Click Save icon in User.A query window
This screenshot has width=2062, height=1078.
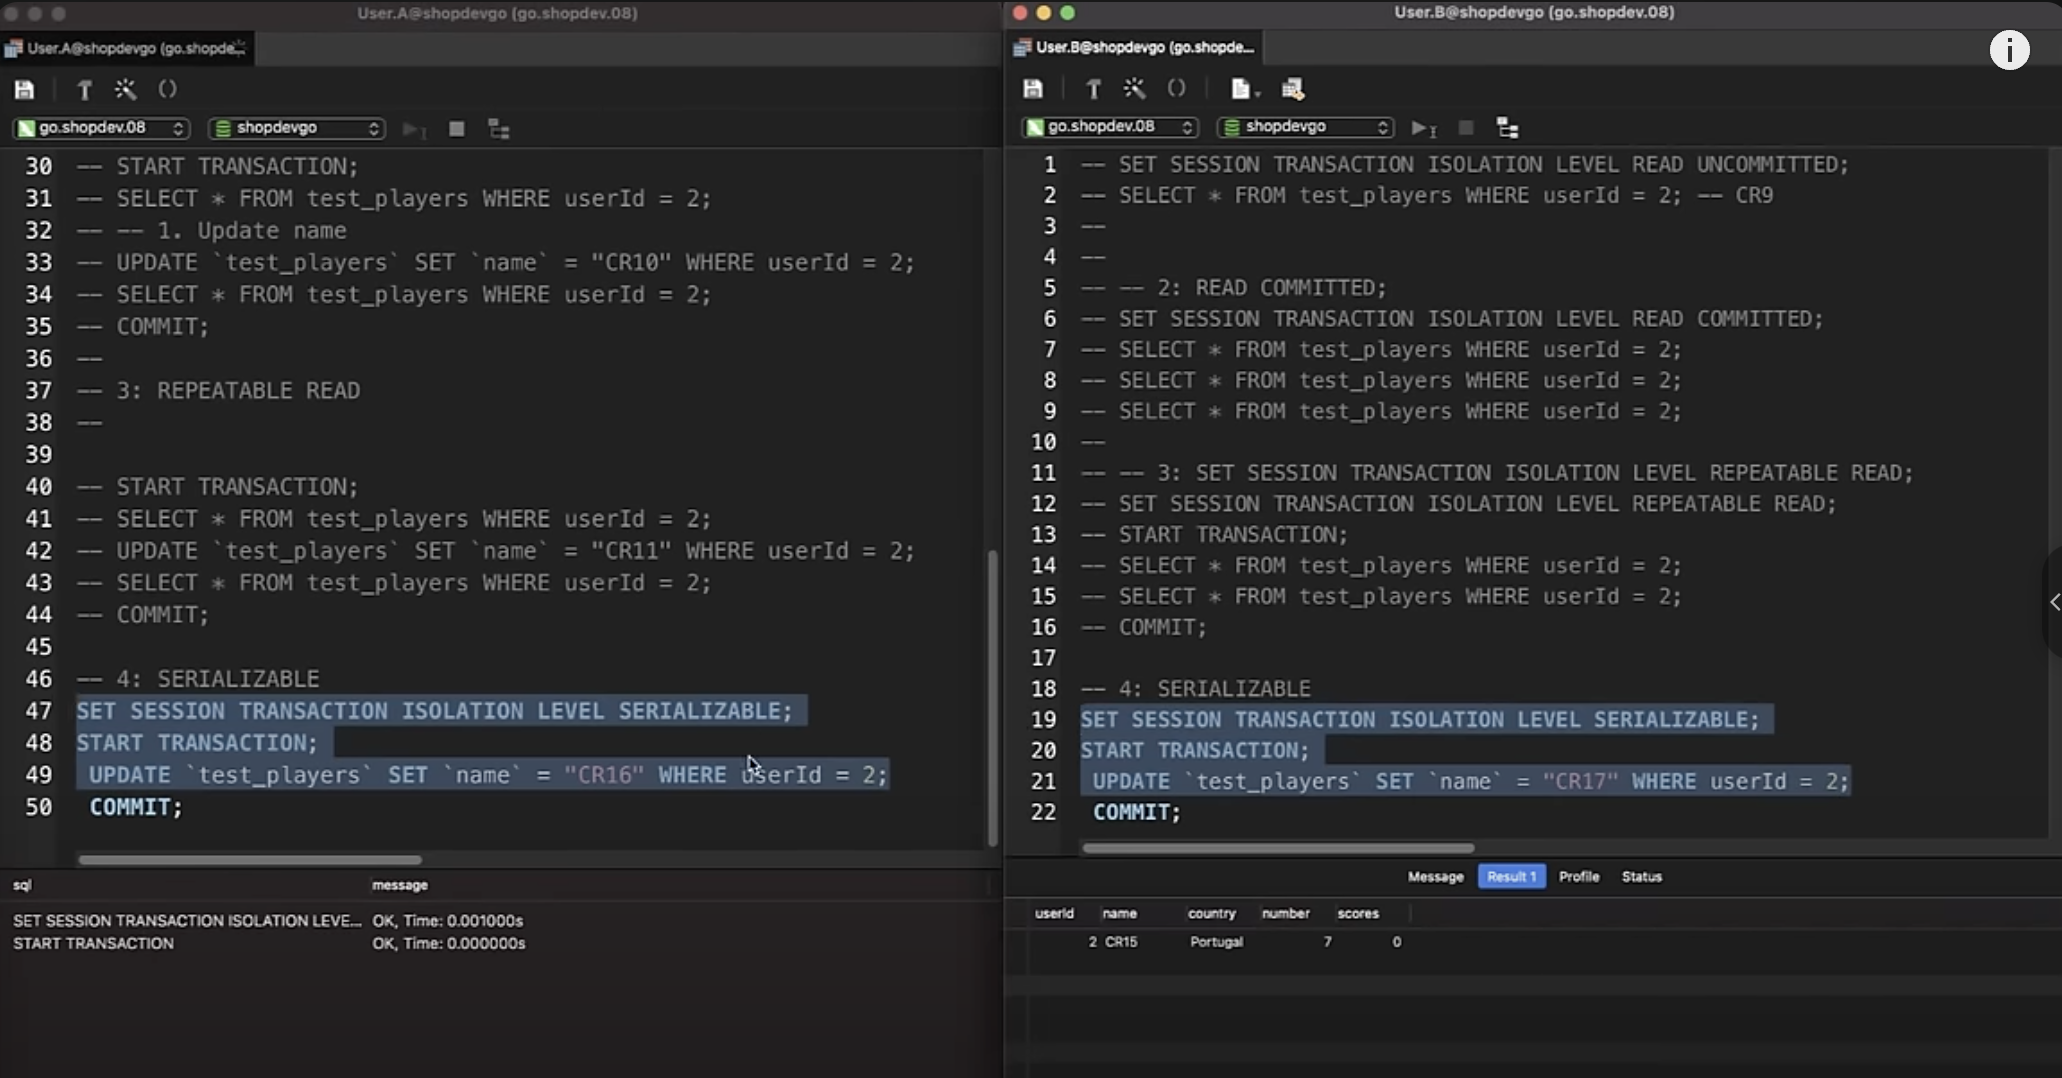pos(24,90)
